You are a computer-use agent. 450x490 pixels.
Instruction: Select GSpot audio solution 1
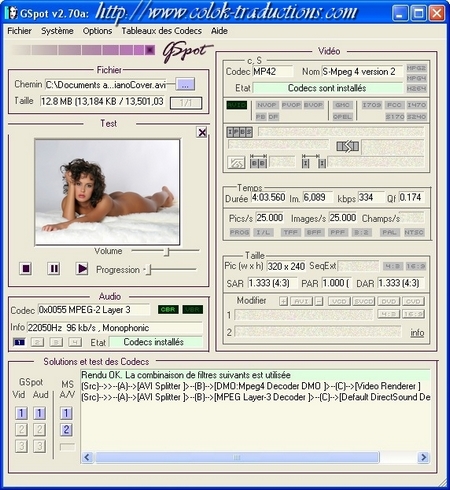[x=39, y=413]
